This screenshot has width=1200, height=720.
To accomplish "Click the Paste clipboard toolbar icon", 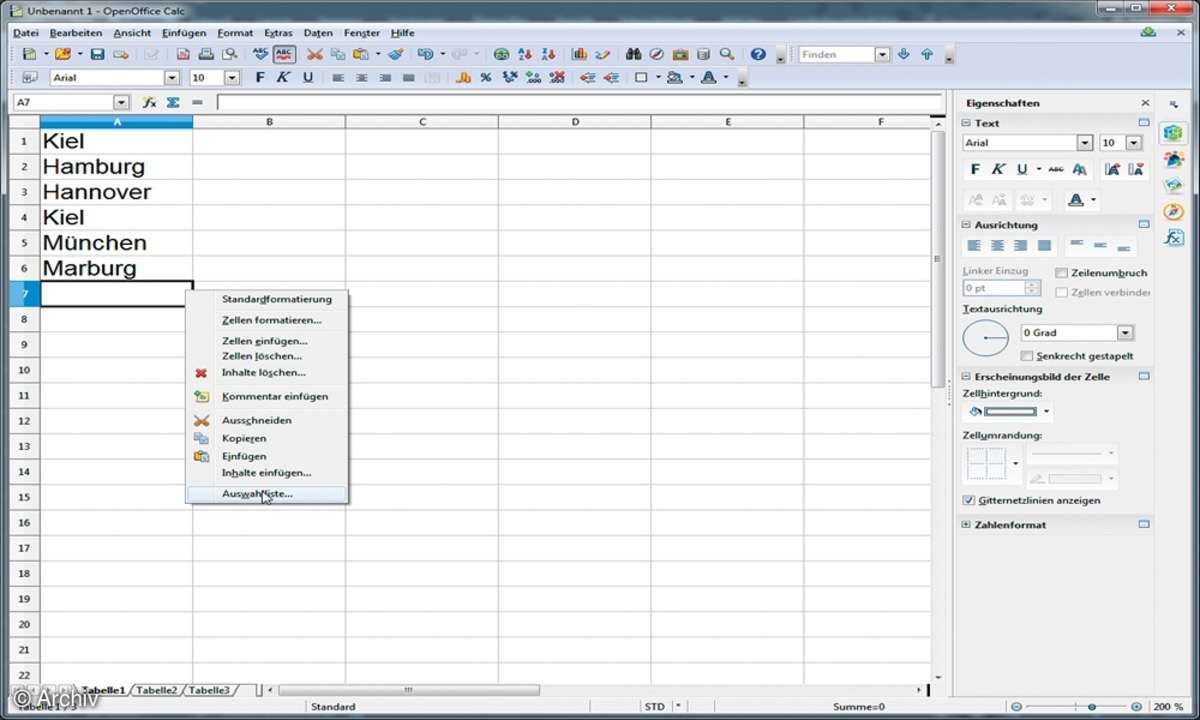I will point(360,54).
